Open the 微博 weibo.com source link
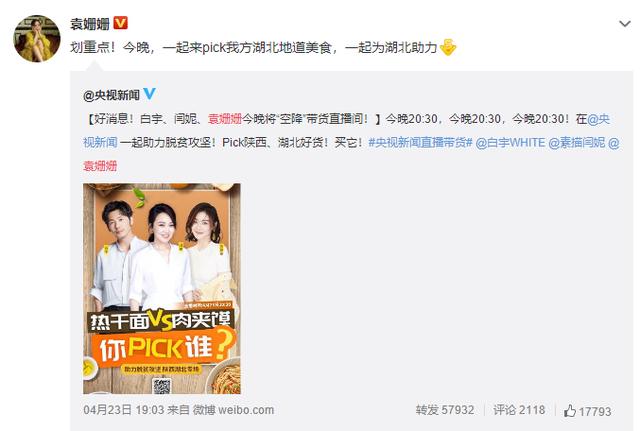Viewport: 640px width, 431px height. pyautogui.click(x=233, y=410)
